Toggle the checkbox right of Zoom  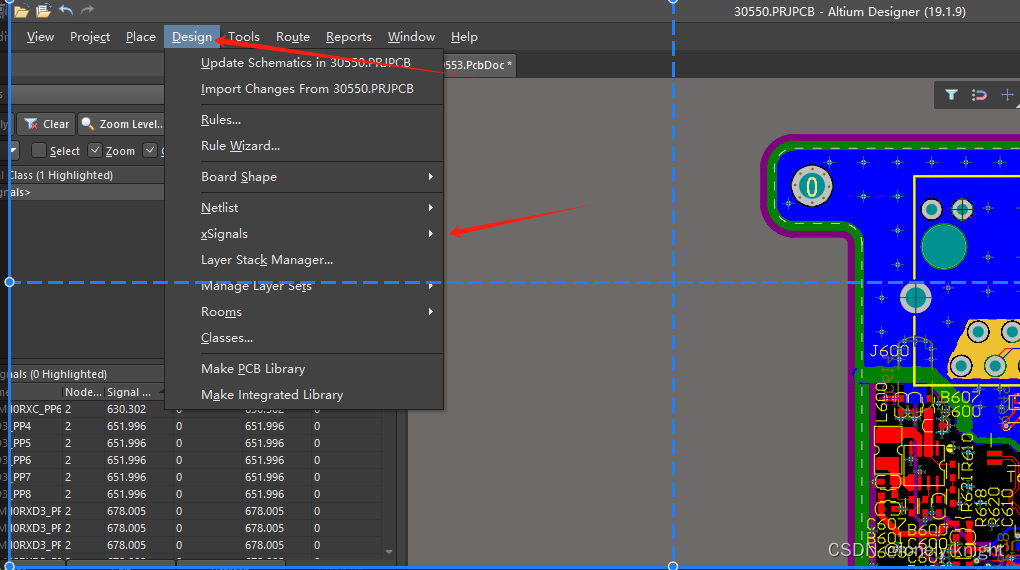[x=150, y=150]
